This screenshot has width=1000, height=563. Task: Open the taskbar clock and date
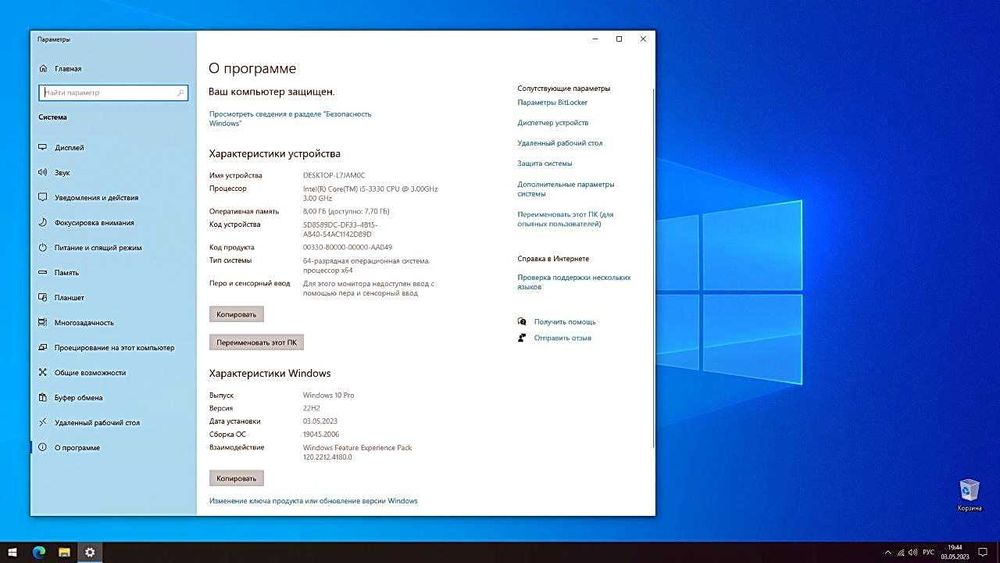955,552
